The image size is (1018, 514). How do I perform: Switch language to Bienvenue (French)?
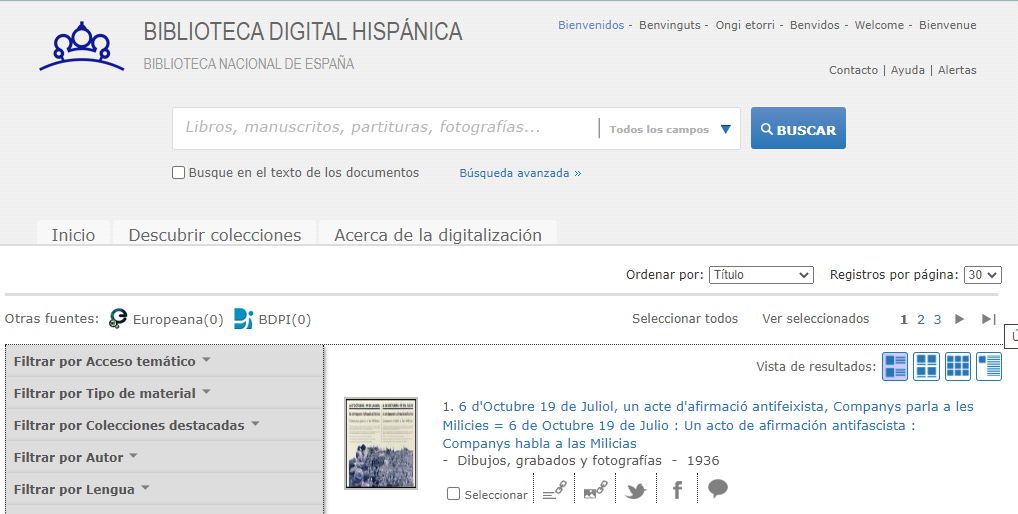click(947, 25)
